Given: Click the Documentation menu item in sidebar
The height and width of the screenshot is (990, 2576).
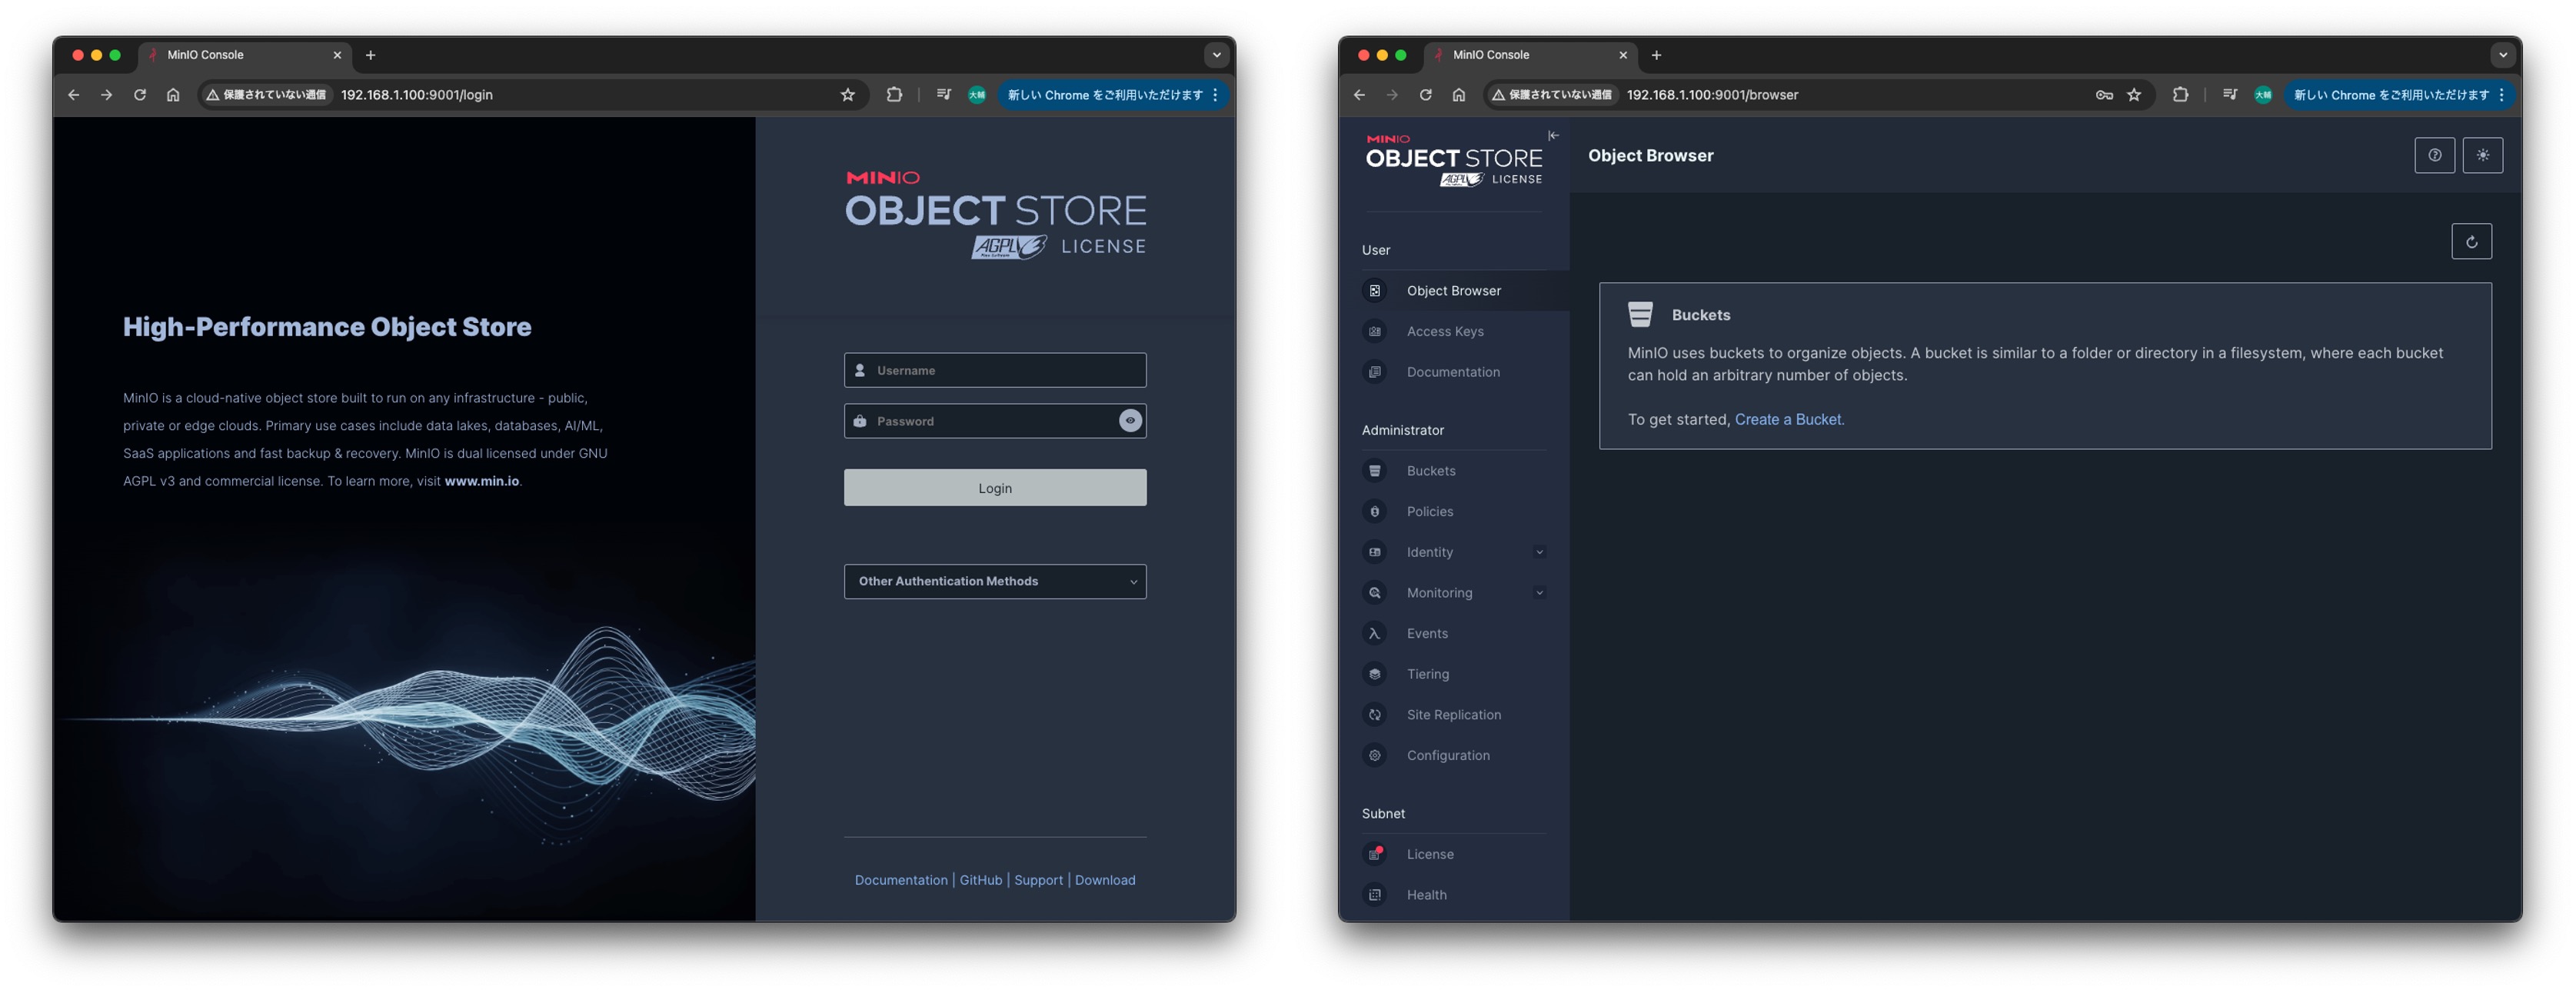Looking at the screenshot, I should tap(1453, 372).
